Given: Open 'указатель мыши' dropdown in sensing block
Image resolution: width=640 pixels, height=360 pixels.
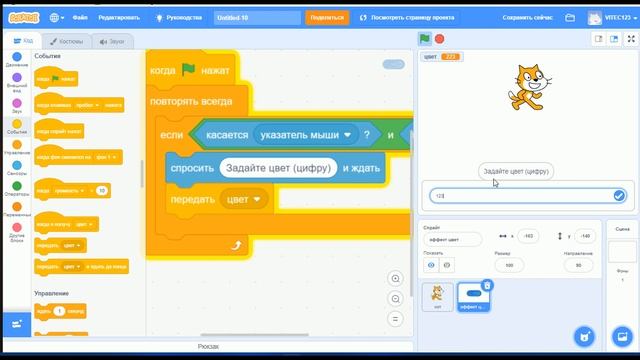Looking at the screenshot, I should tap(305, 135).
